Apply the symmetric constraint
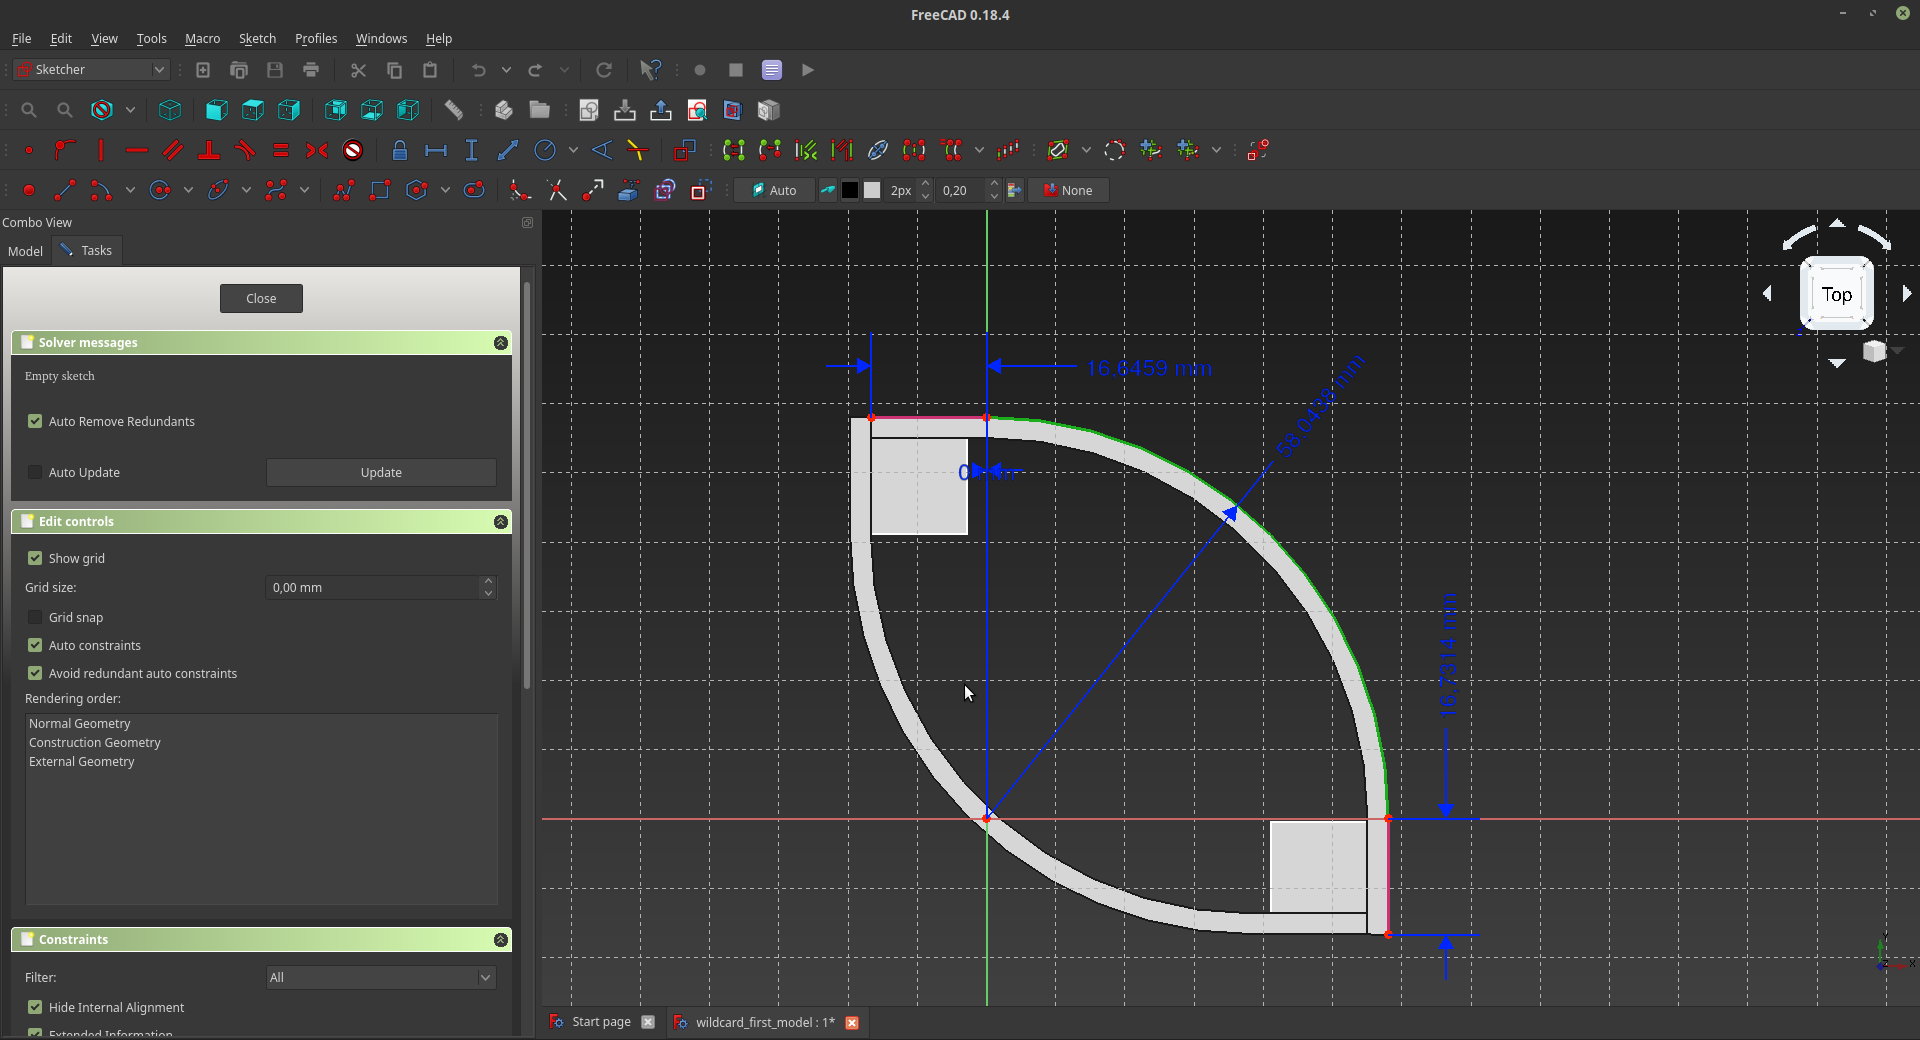1920x1040 pixels. (317, 150)
